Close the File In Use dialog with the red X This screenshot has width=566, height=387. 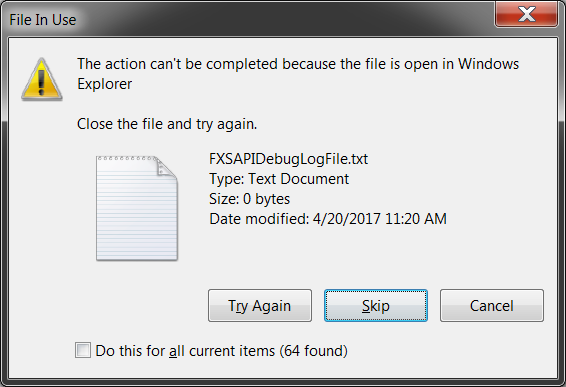point(527,14)
